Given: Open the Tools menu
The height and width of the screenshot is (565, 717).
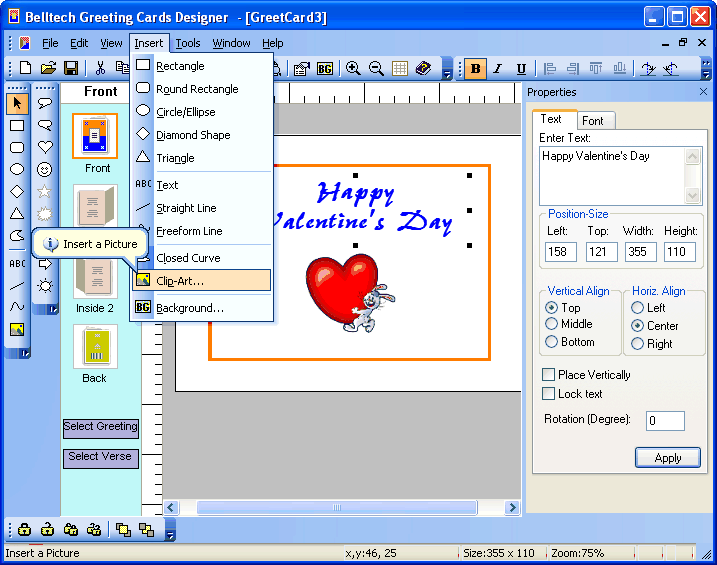Looking at the screenshot, I should tap(188, 43).
